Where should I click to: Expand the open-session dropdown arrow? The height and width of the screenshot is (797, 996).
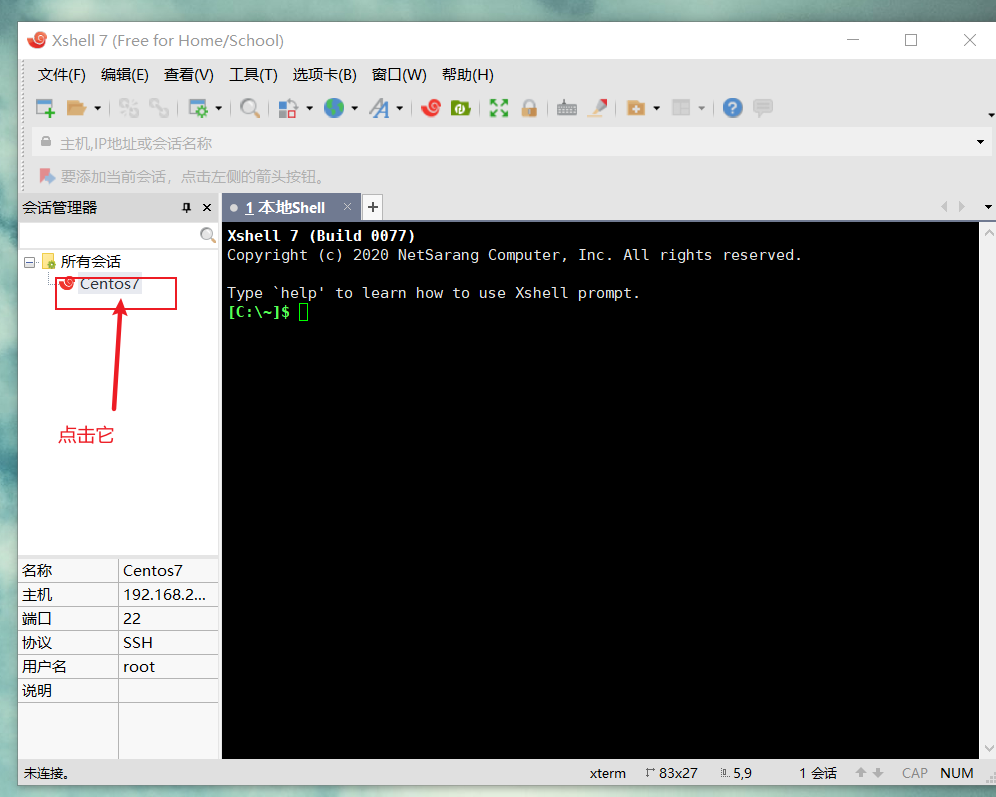[98, 109]
